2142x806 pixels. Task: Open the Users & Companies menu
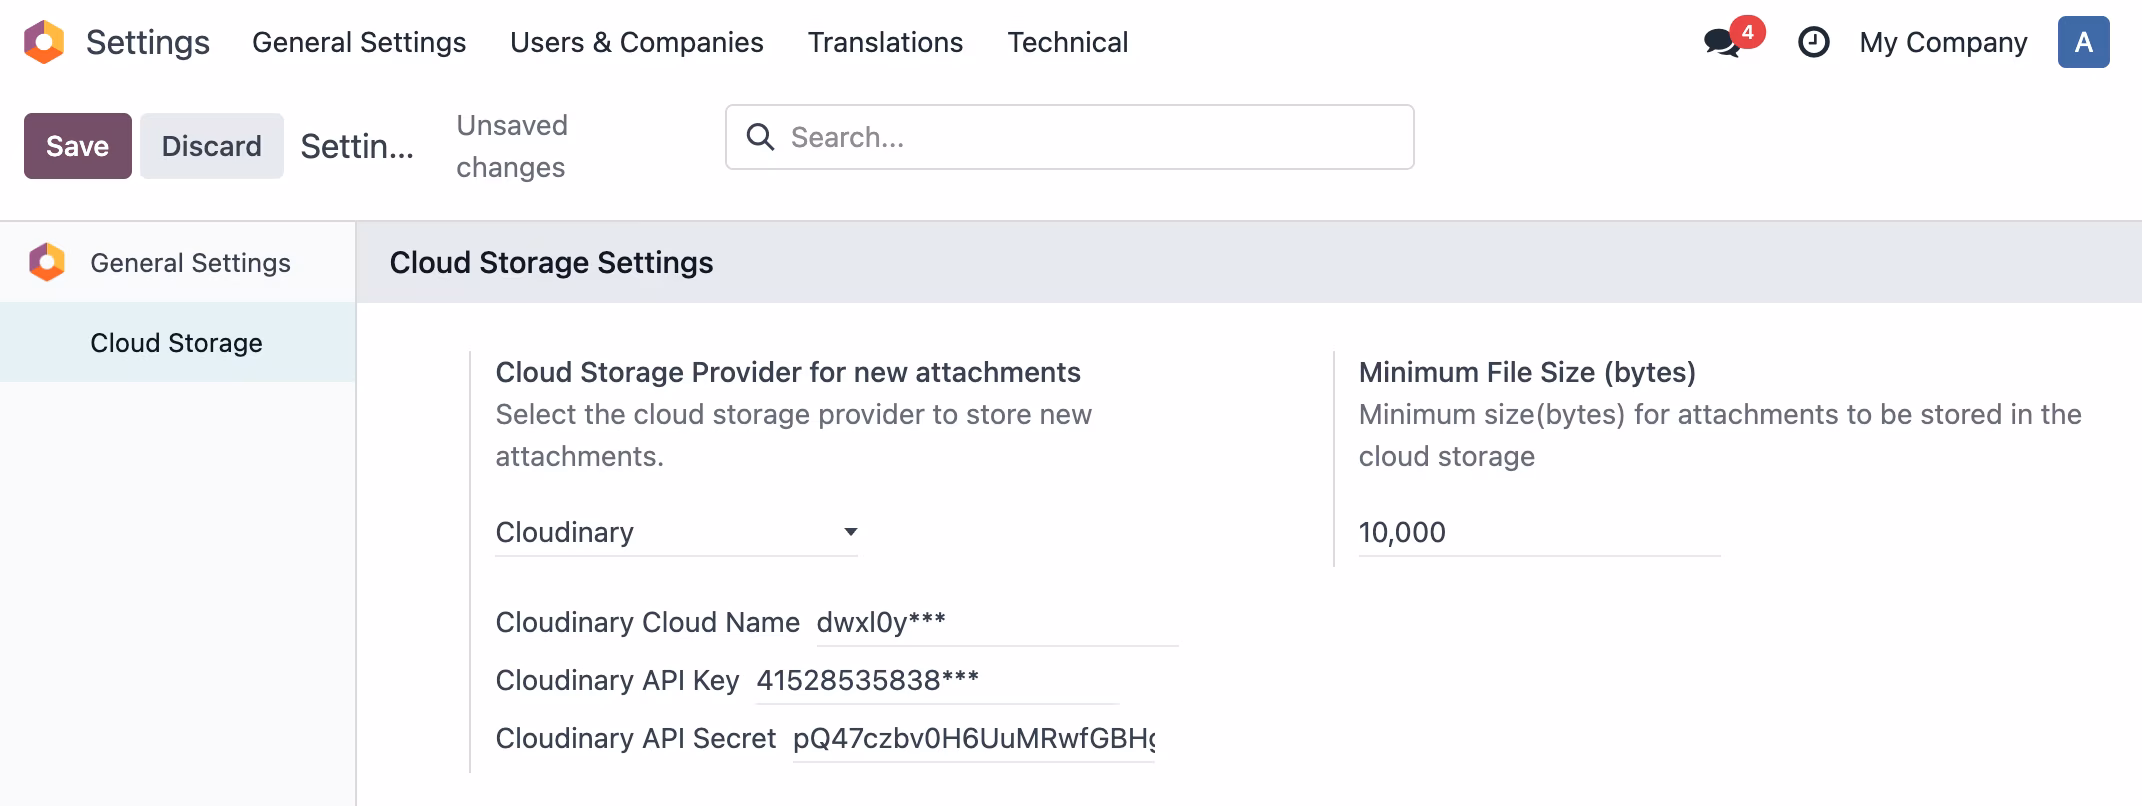(637, 42)
